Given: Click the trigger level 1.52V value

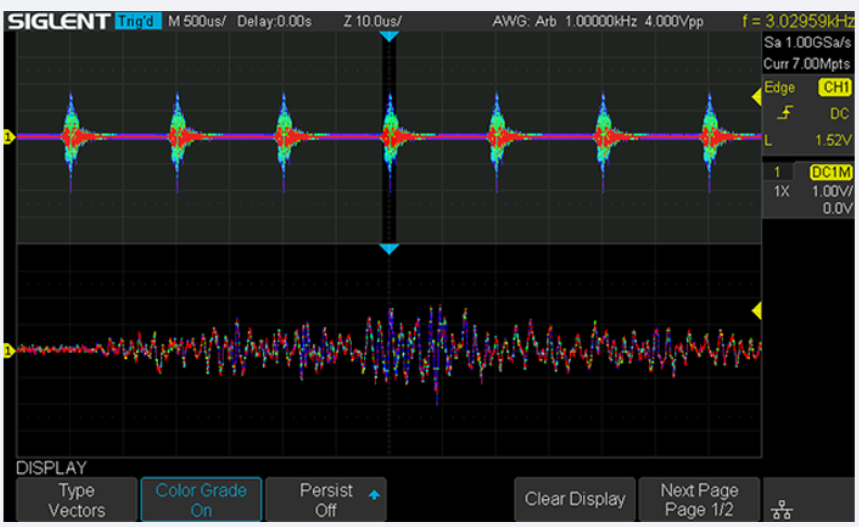Looking at the screenshot, I should [x=833, y=140].
